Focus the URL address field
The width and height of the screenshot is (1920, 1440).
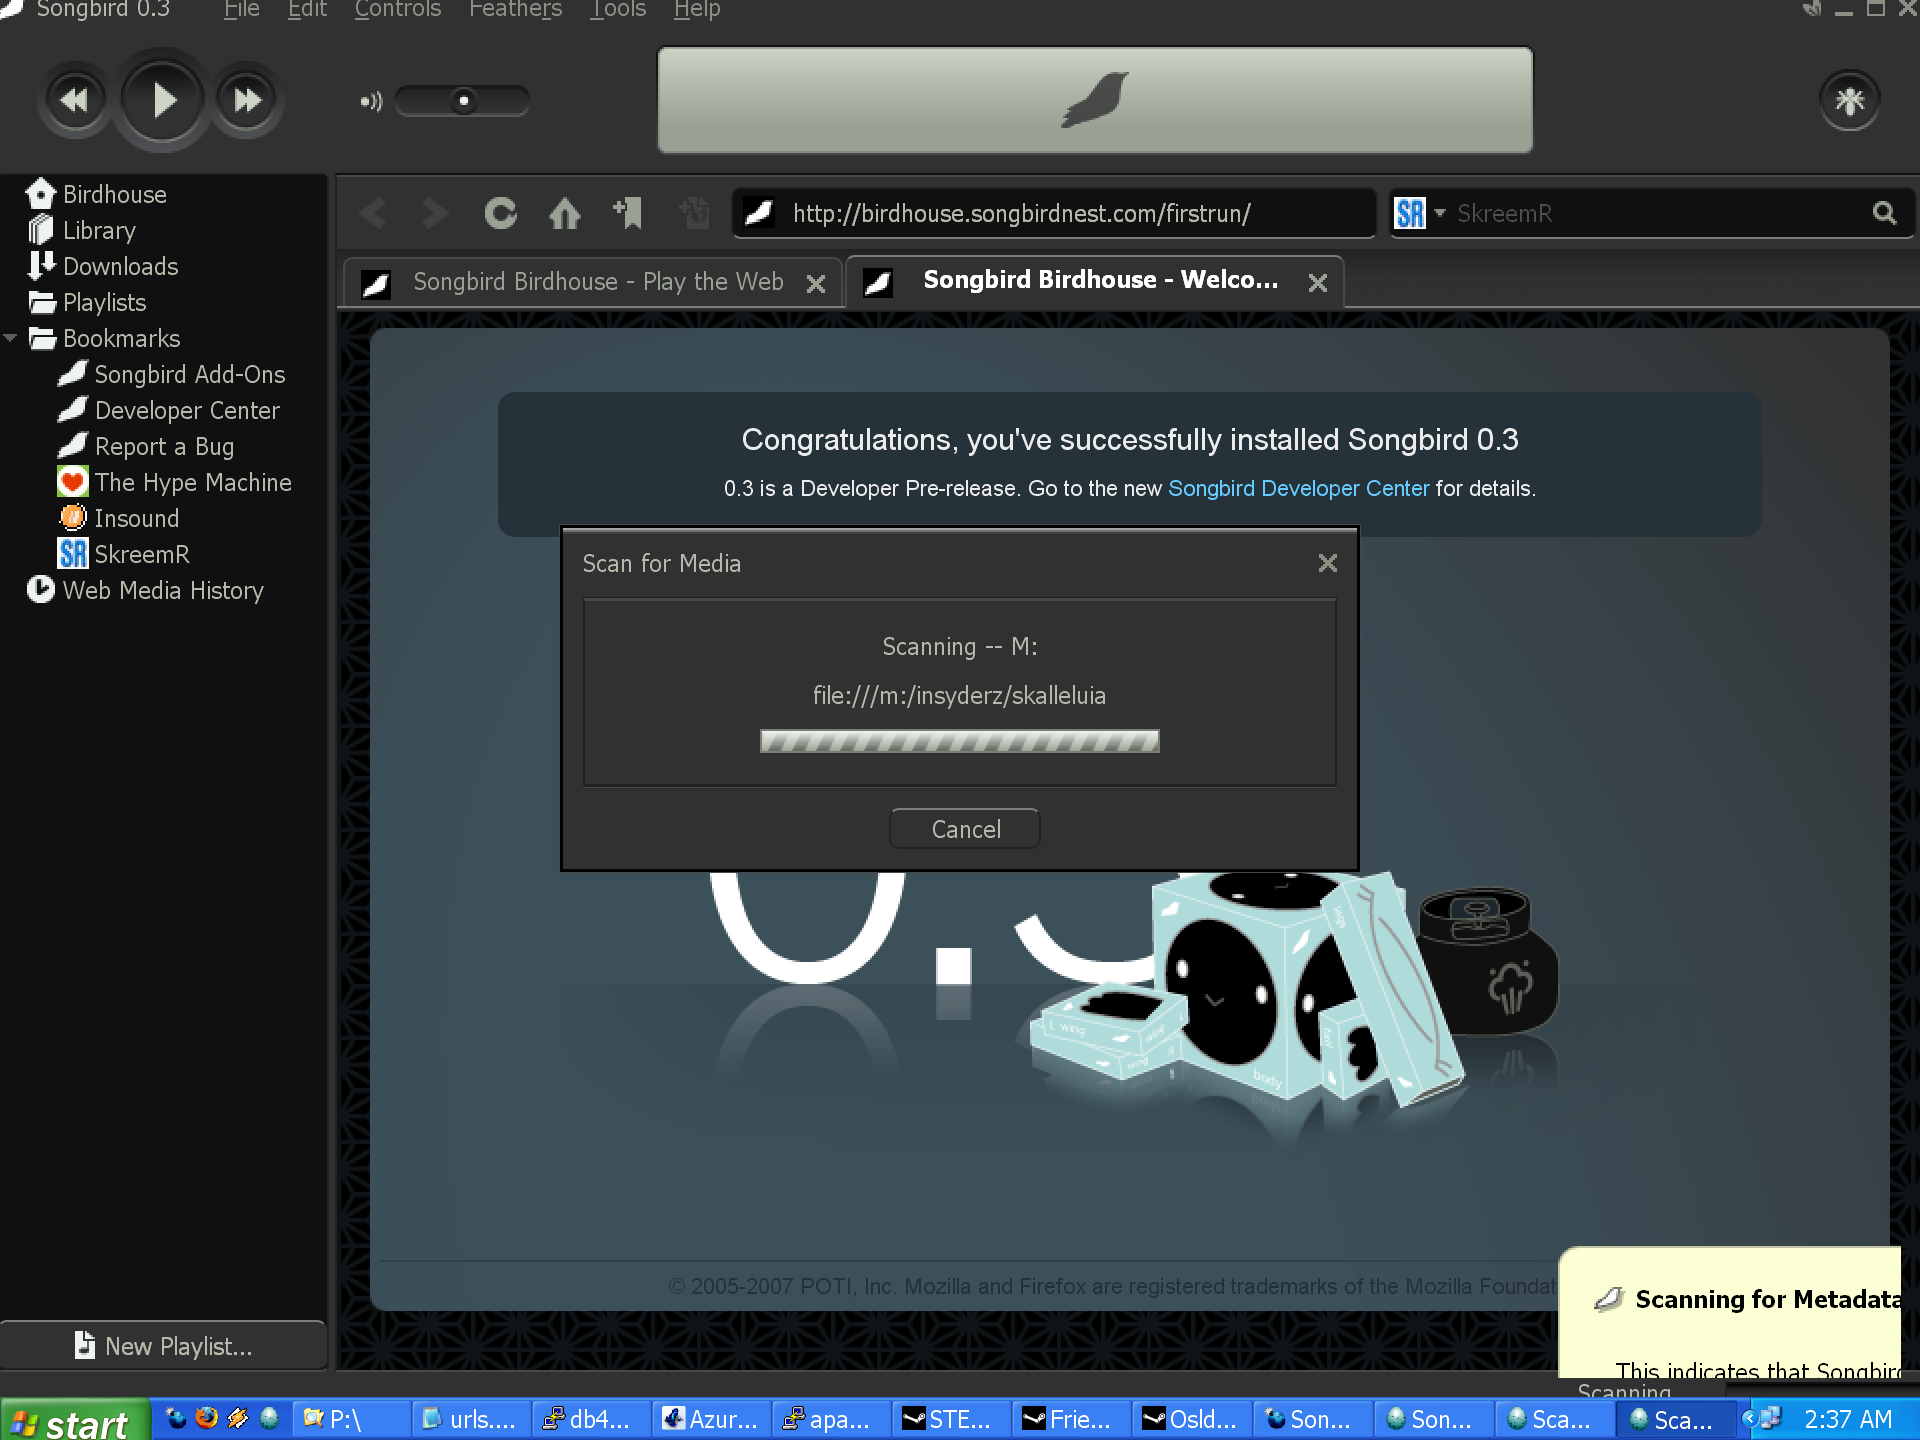click(1055, 213)
